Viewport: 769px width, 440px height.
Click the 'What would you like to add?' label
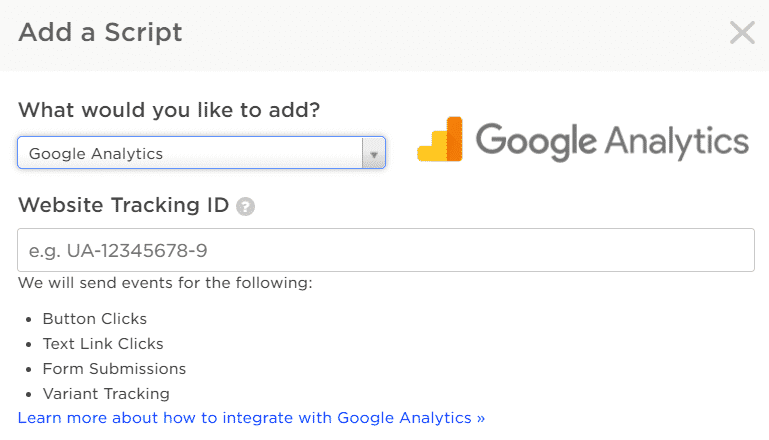point(169,110)
